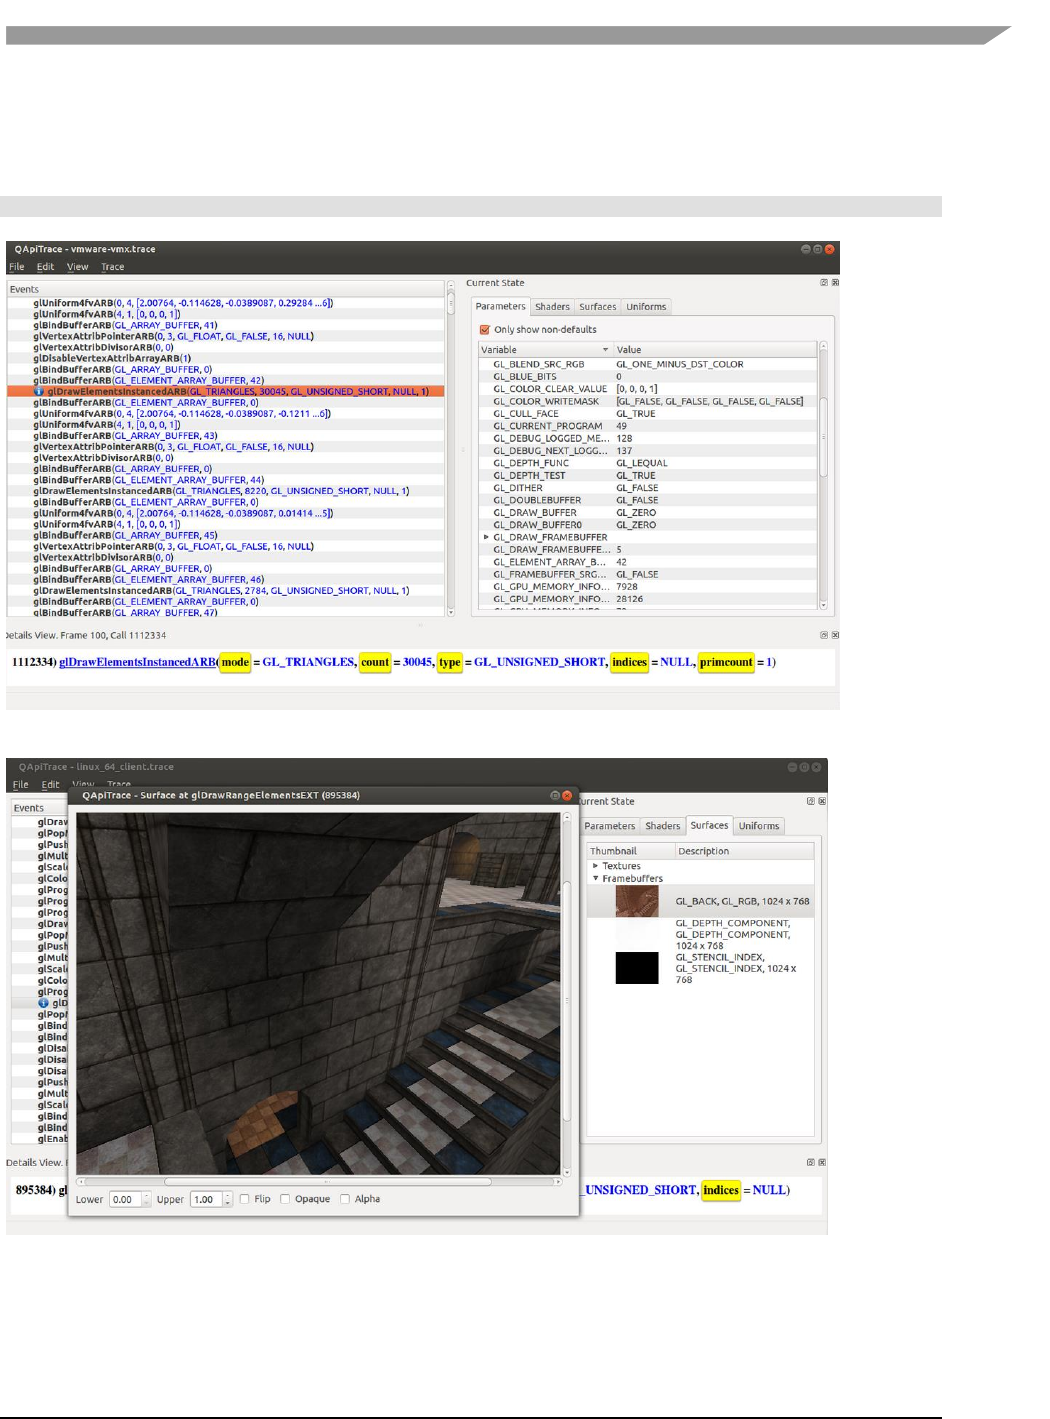
Task: Switch to Uniforms tab in linux_64_client.trace window
Action: pos(759,826)
